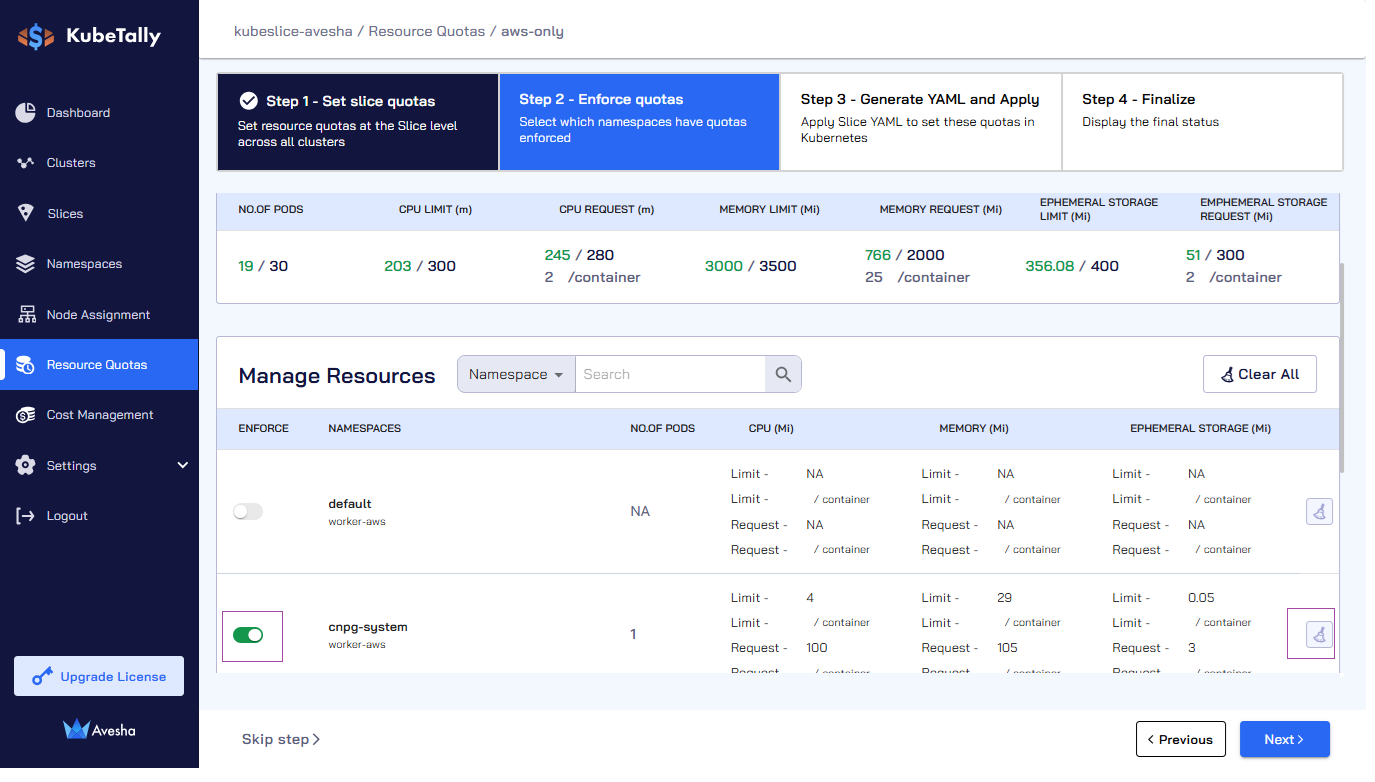Click the 203 / 300 CPU limit value
Image resolution: width=1375 pixels, height=782 pixels.
(x=420, y=266)
